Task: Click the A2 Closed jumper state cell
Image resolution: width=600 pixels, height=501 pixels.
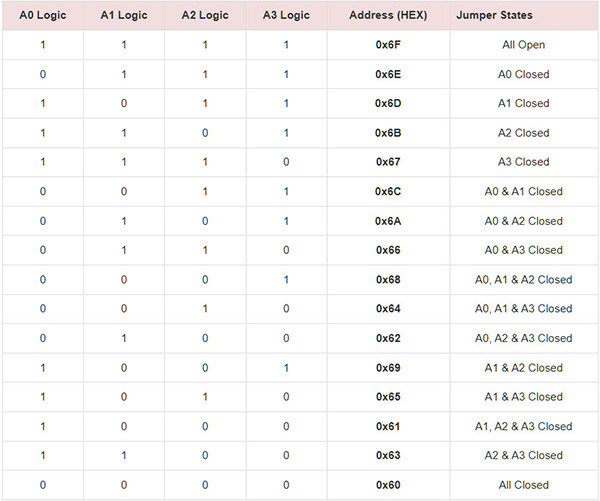Action: (523, 133)
